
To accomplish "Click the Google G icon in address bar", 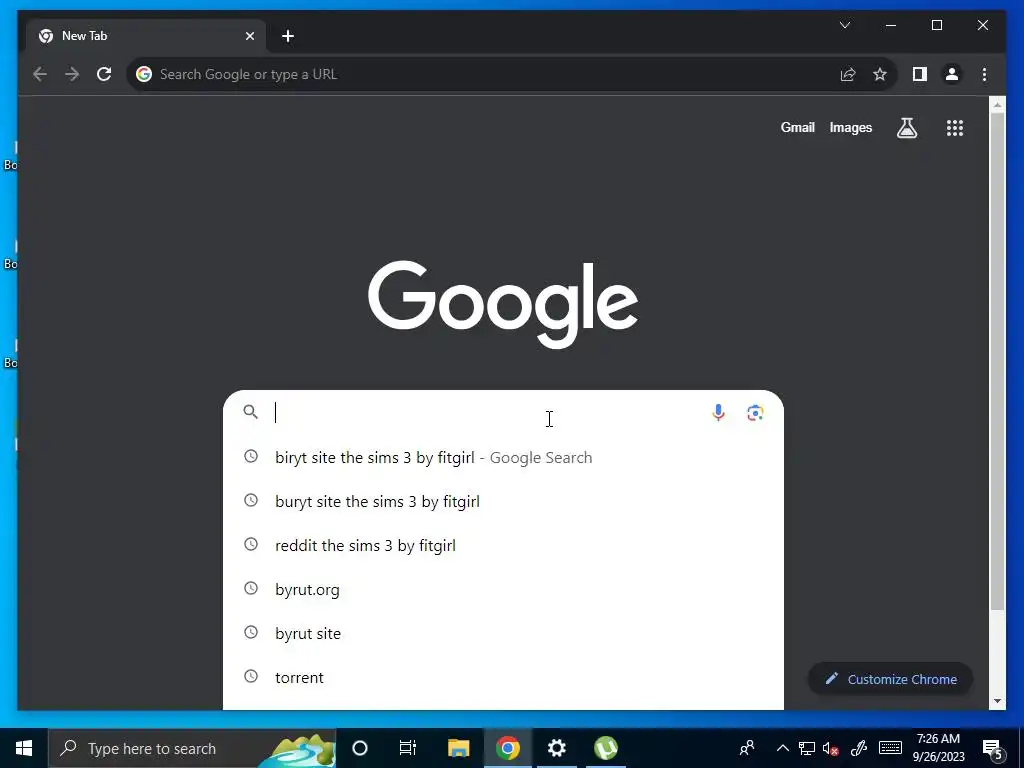I will coord(144,74).
